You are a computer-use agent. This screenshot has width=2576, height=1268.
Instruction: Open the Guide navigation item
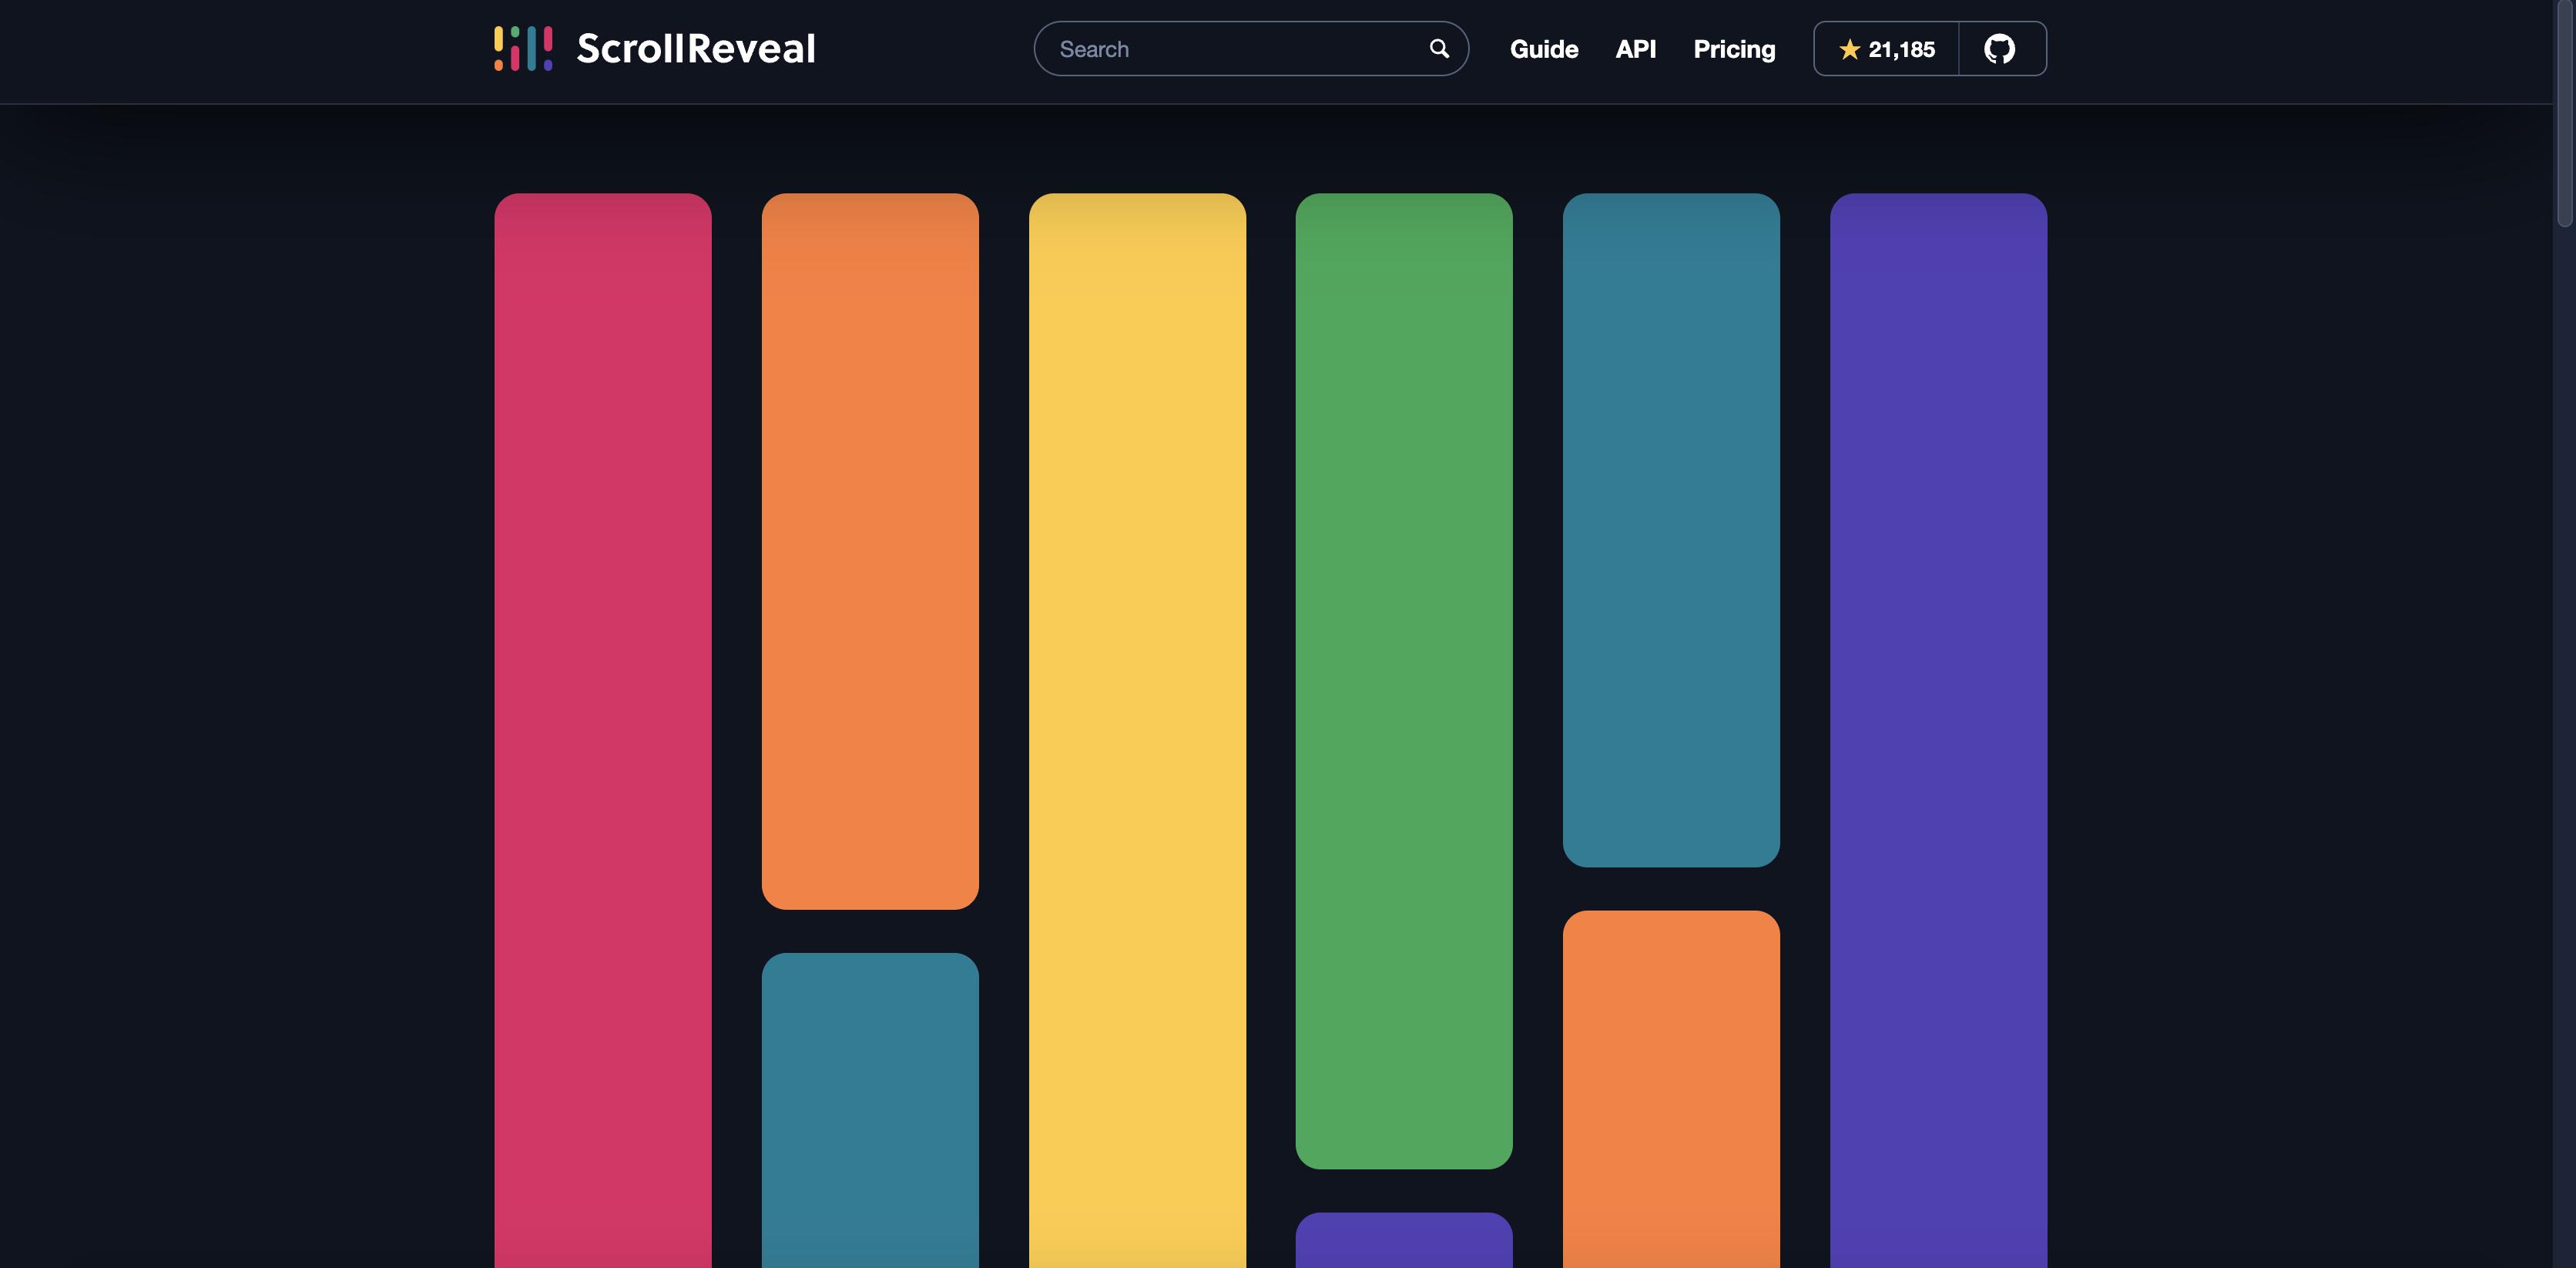pos(1543,49)
